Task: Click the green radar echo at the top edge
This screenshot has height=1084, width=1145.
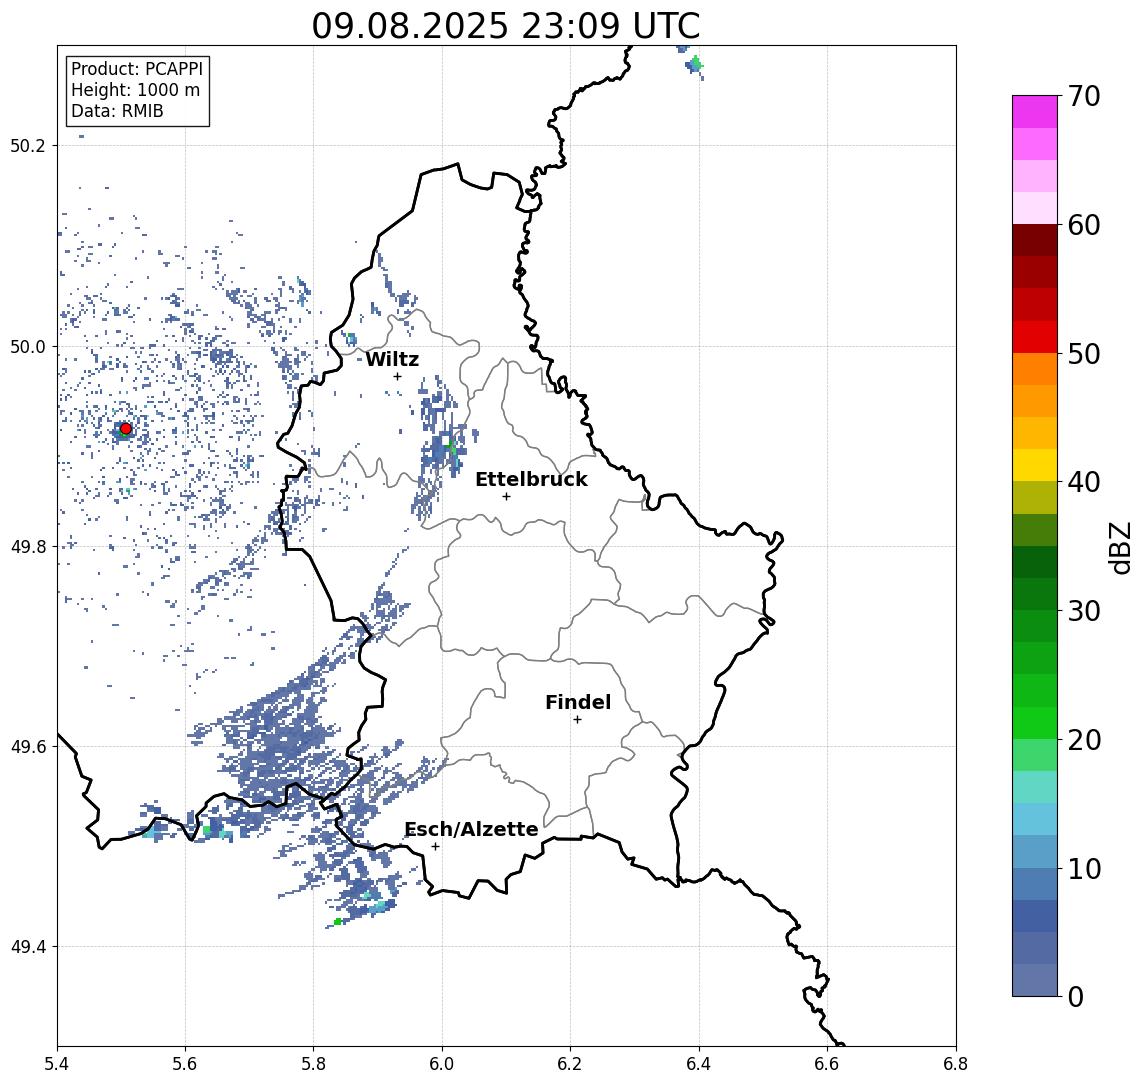Action: coord(695,64)
